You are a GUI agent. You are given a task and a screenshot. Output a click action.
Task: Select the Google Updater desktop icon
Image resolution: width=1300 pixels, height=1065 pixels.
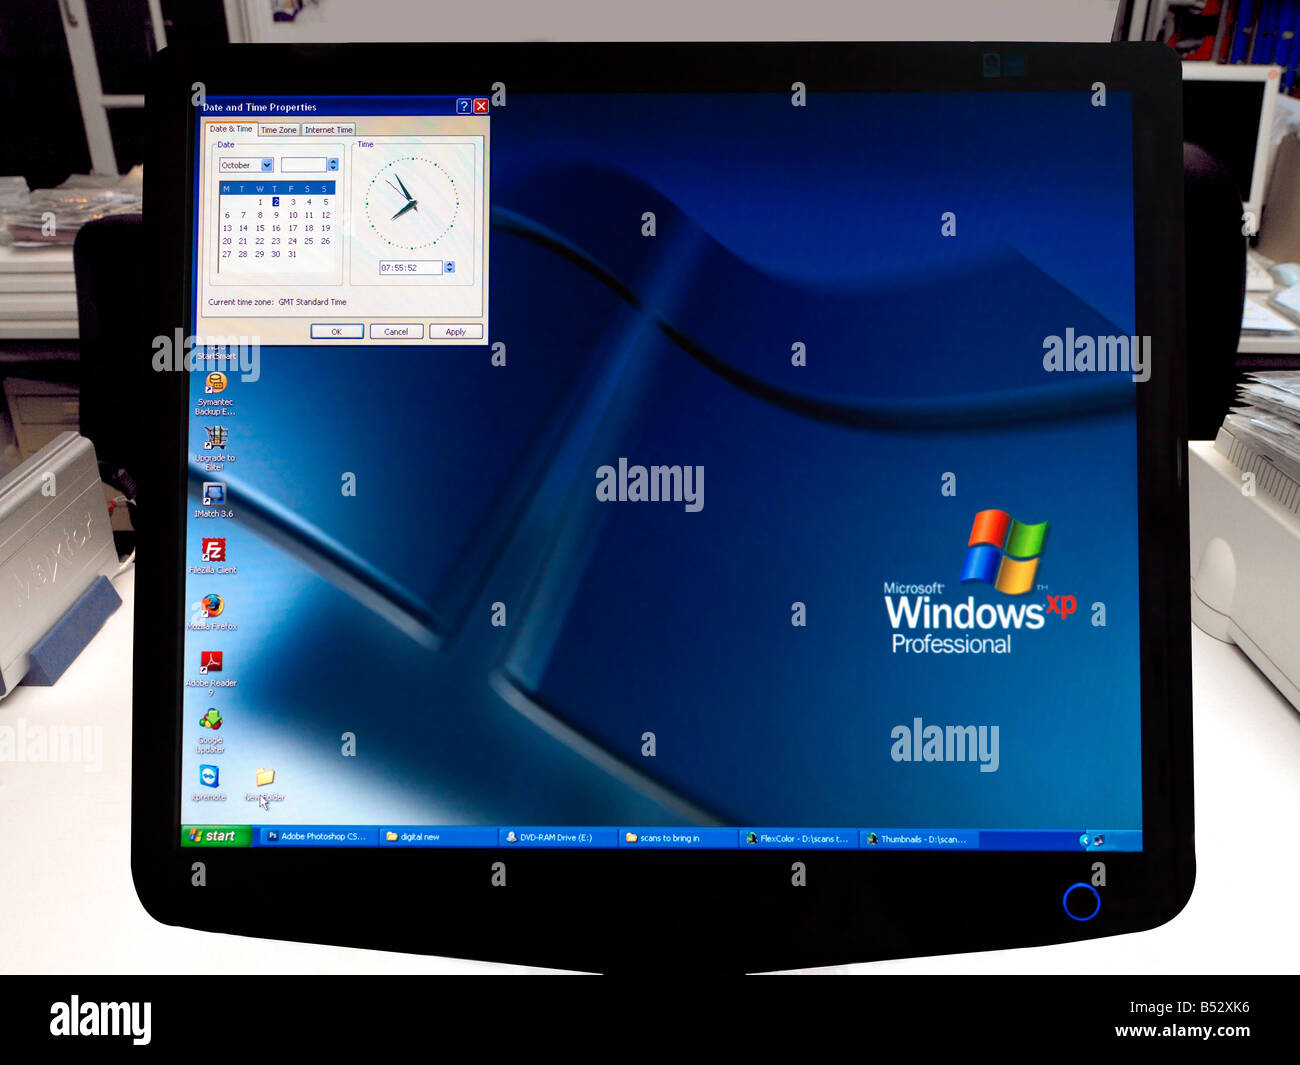click(x=210, y=721)
